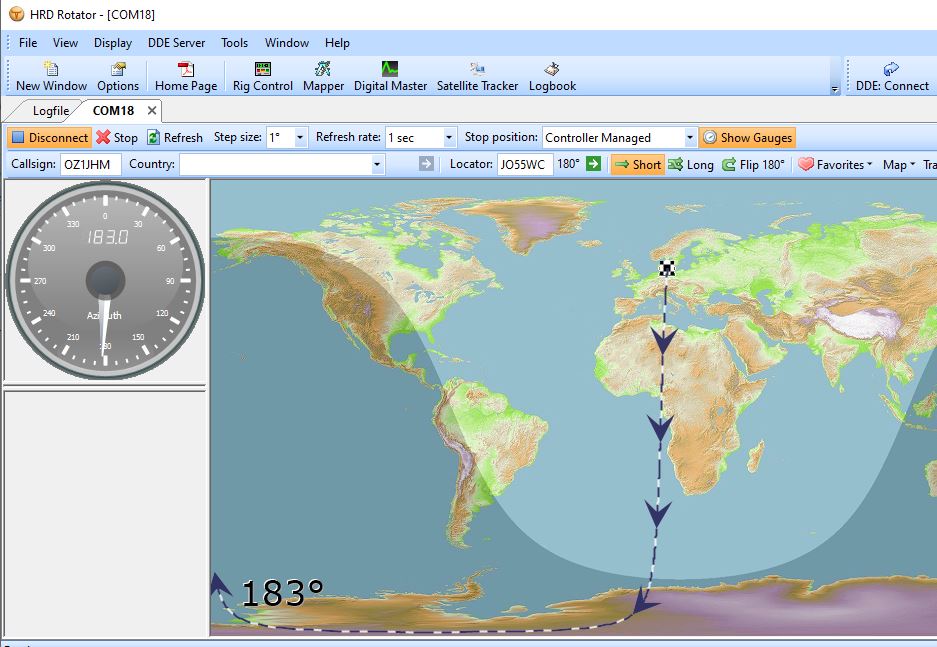Click grey arrow after Country field
Image resolution: width=937 pixels, height=647 pixels.
click(426, 164)
